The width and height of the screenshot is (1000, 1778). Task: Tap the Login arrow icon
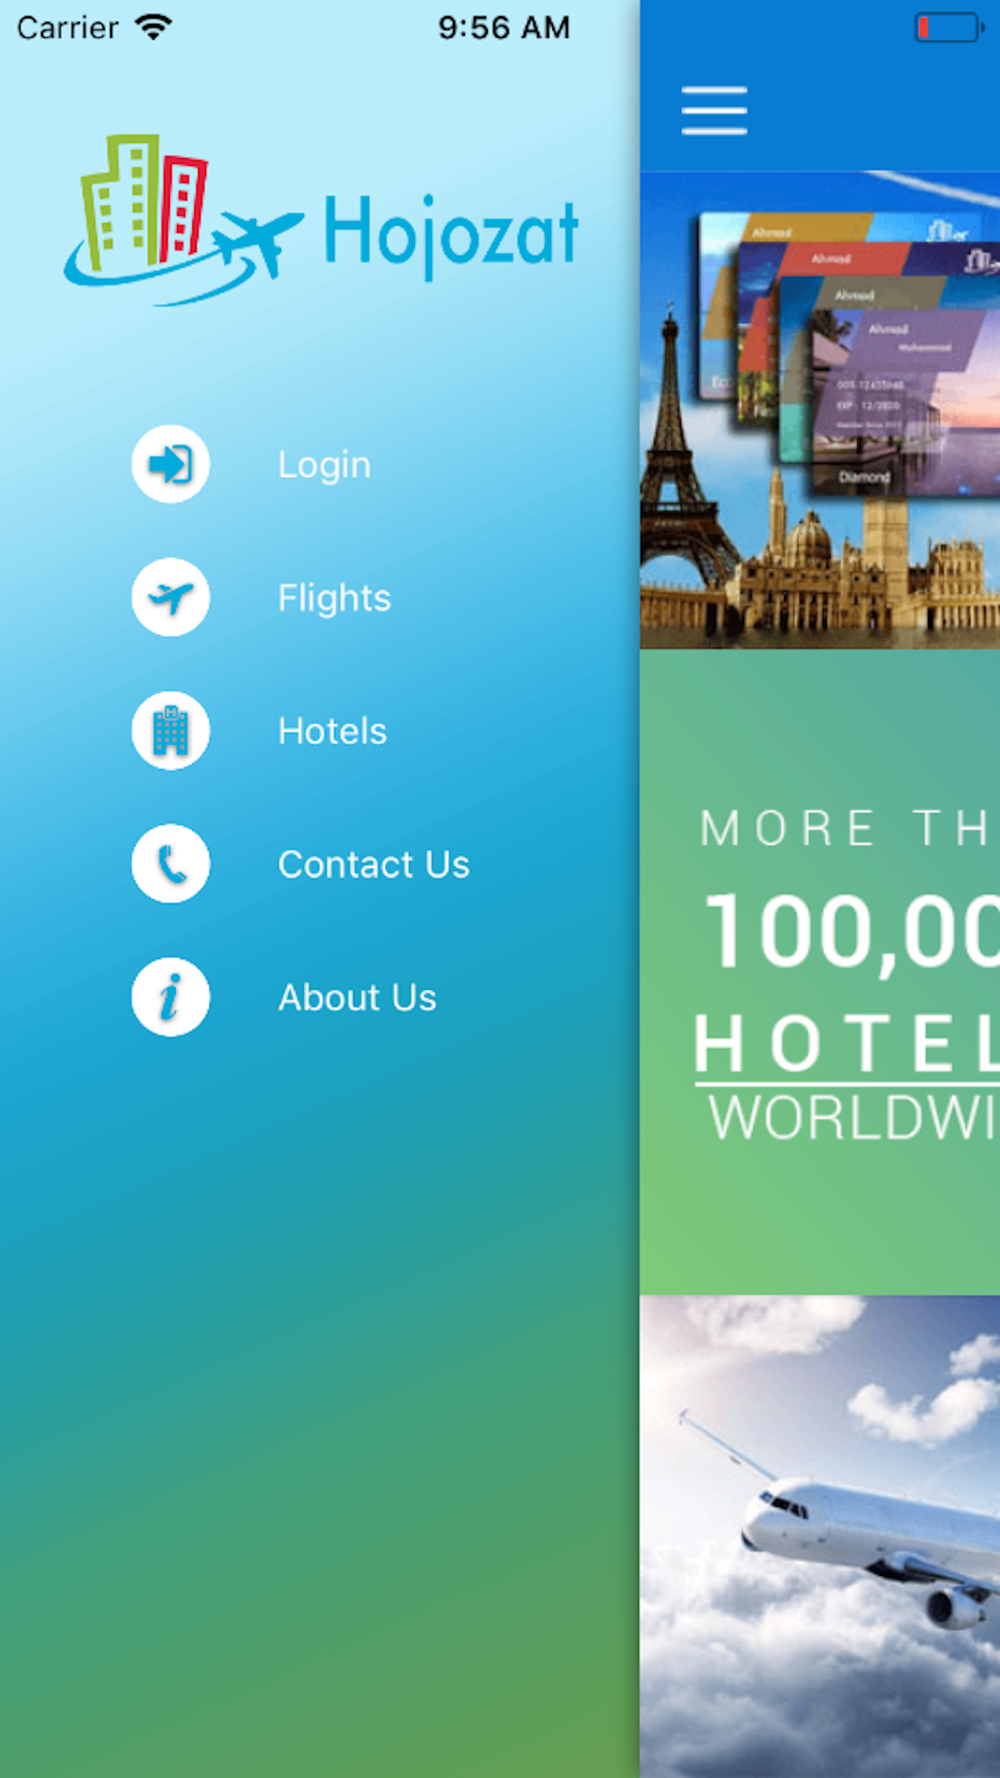point(171,464)
